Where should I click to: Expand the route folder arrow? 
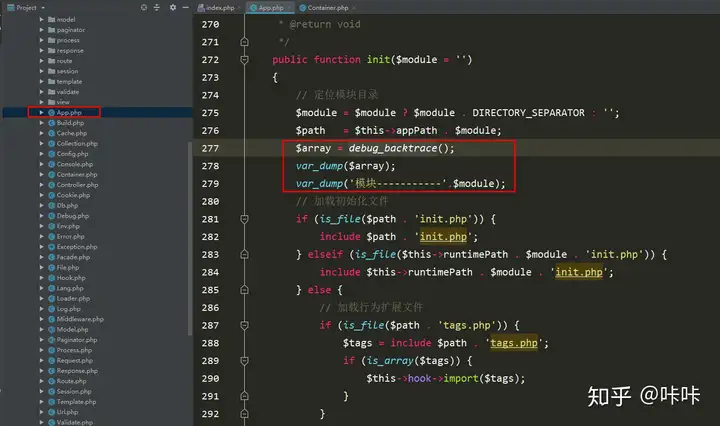click(41, 61)
